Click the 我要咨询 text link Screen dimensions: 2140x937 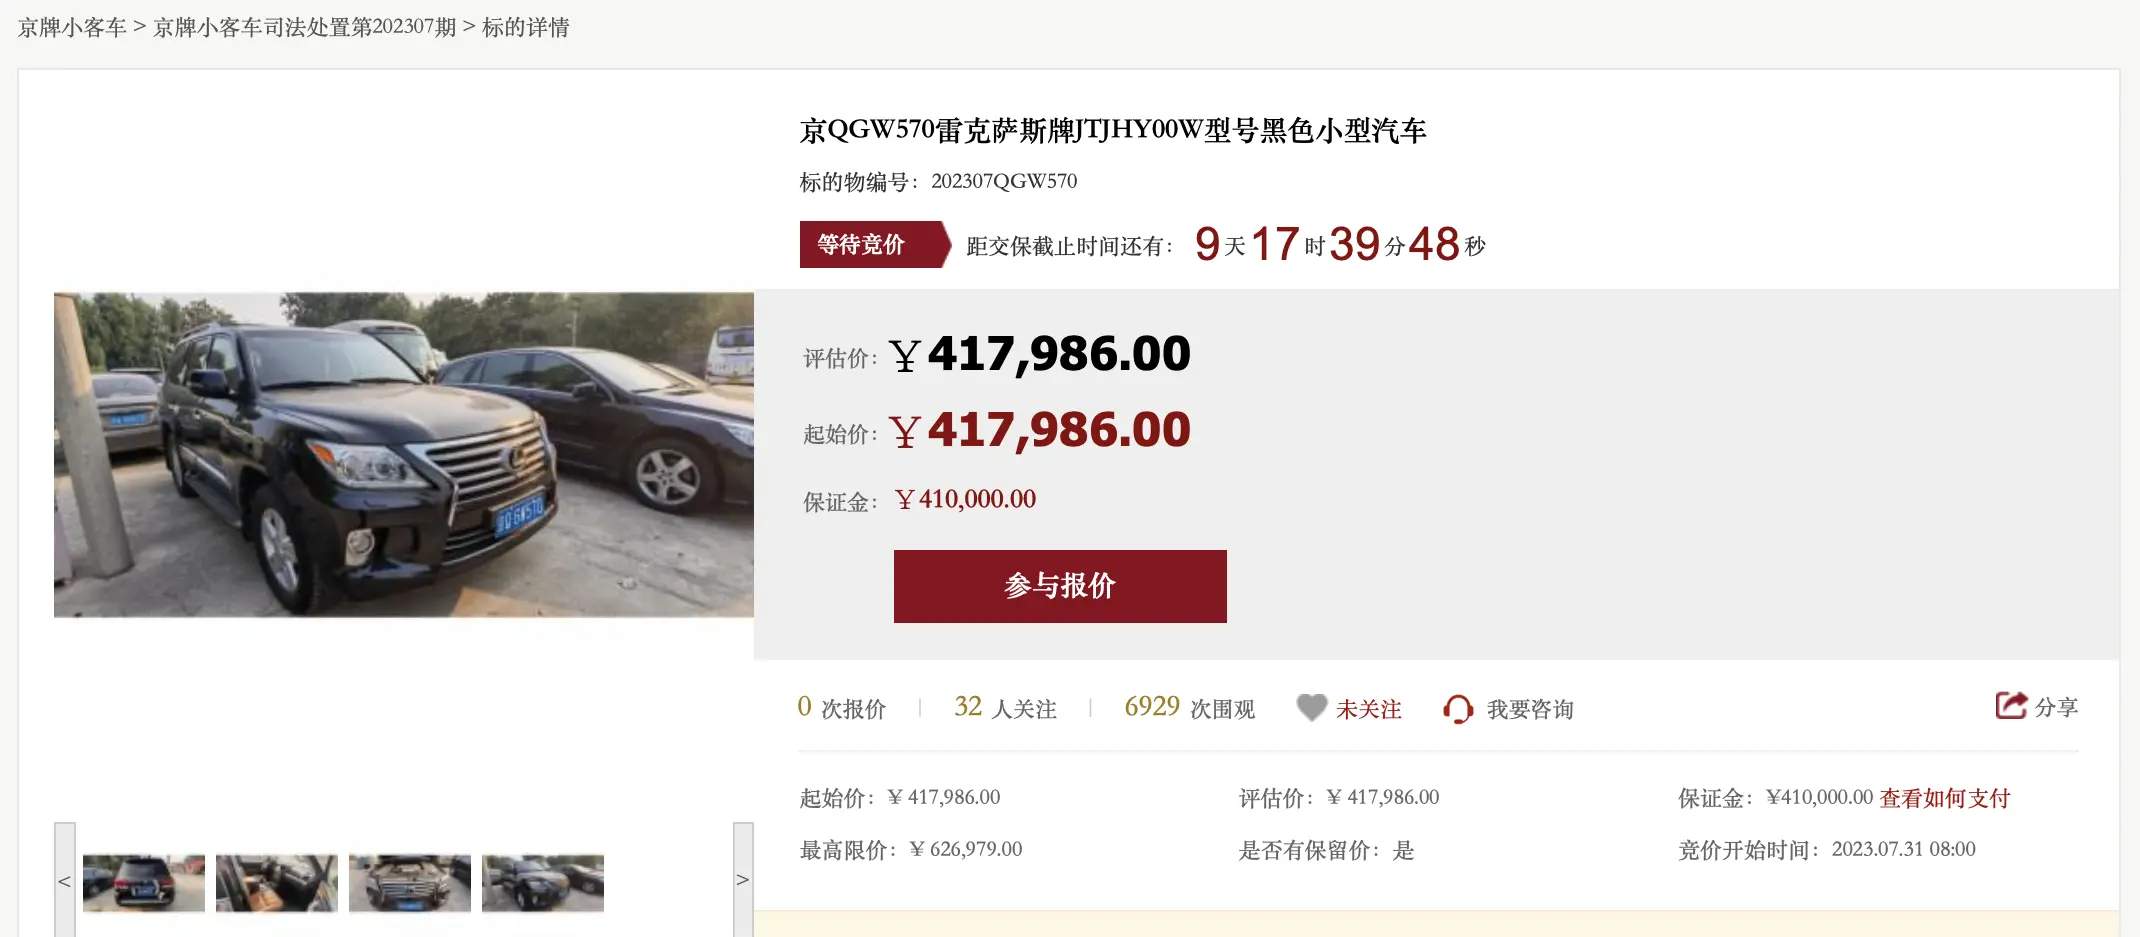tap(1530, 709)
